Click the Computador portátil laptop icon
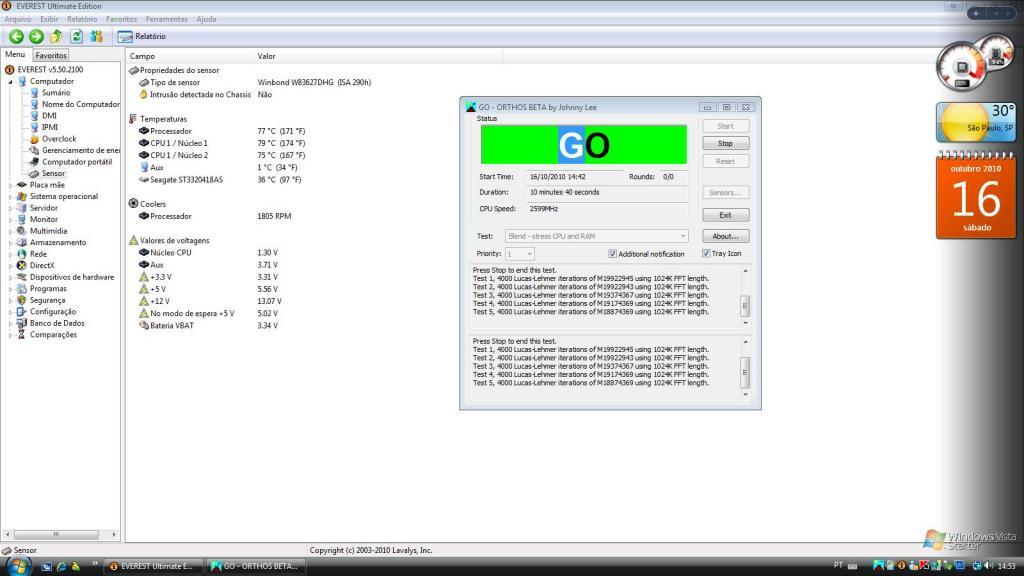 (x=34, y=161)
